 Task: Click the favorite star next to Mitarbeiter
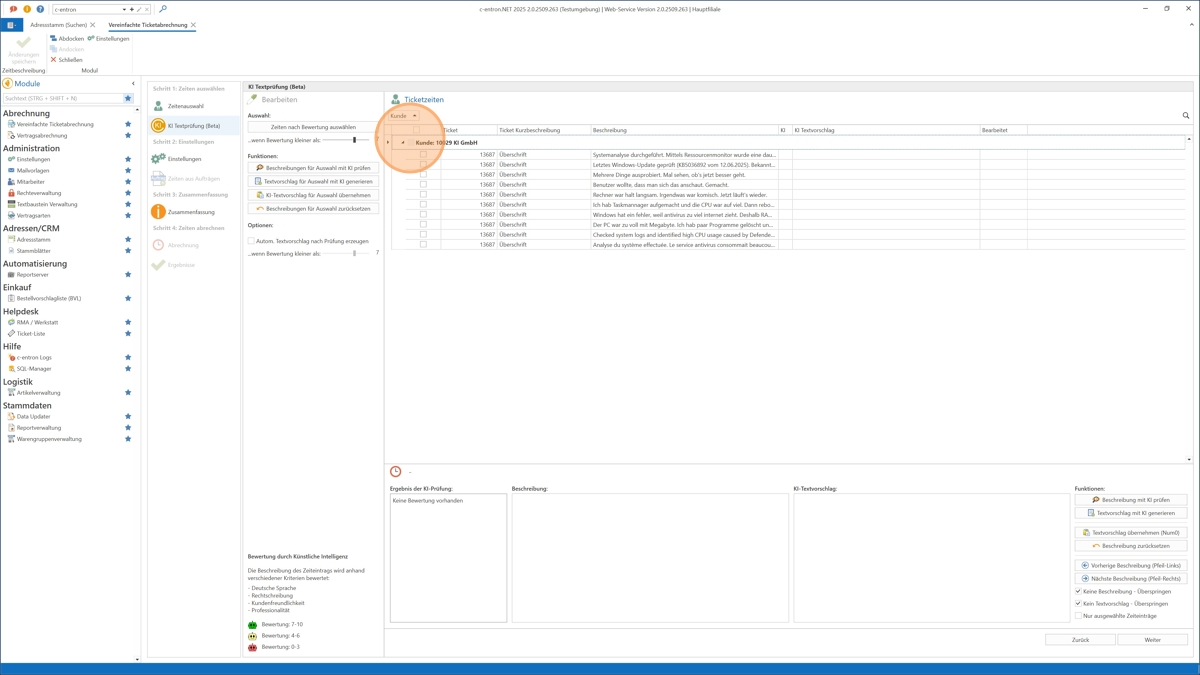tap(128, 182)
